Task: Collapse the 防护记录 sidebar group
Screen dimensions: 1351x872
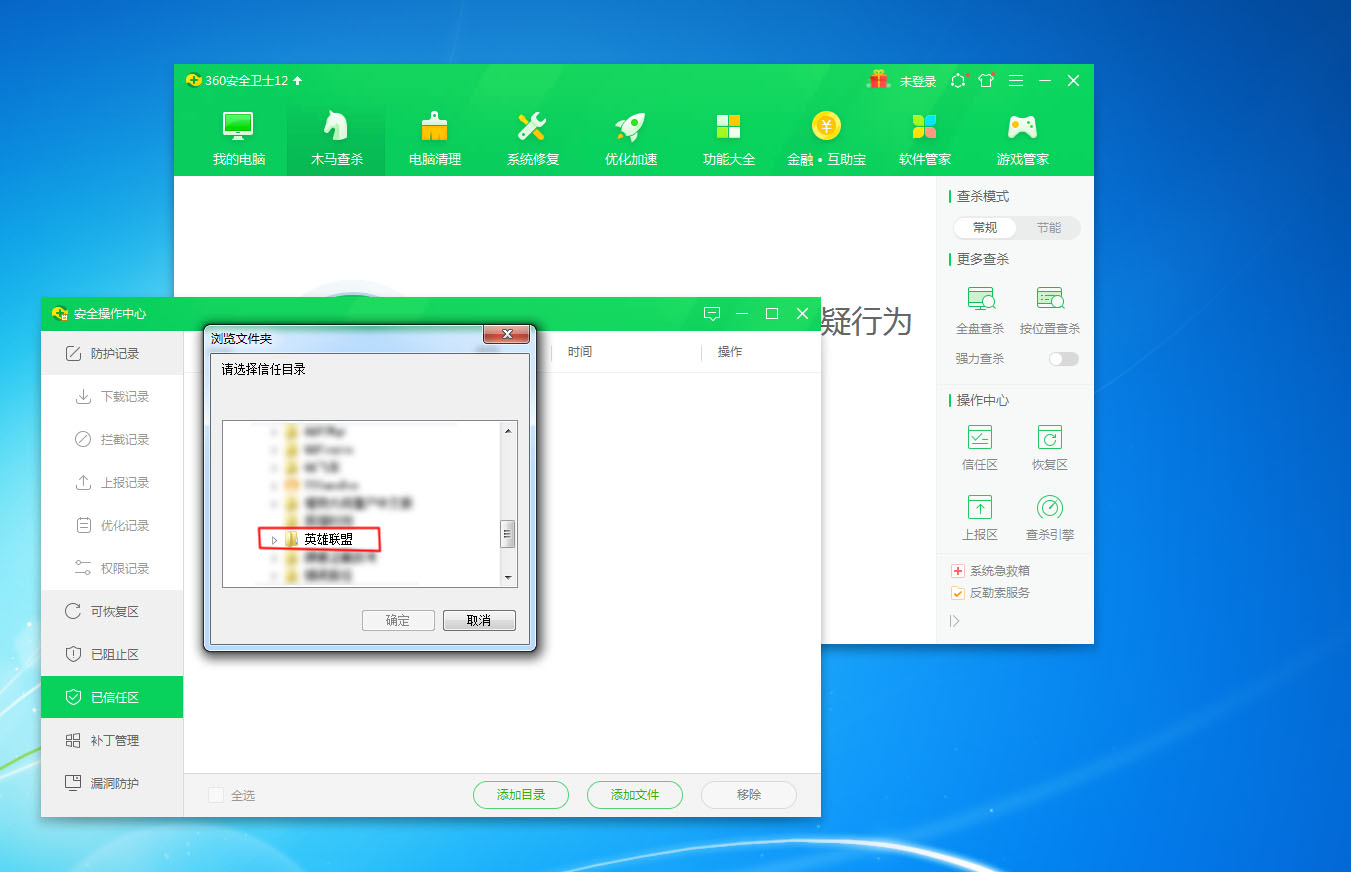Action: (x=112, y=353)
